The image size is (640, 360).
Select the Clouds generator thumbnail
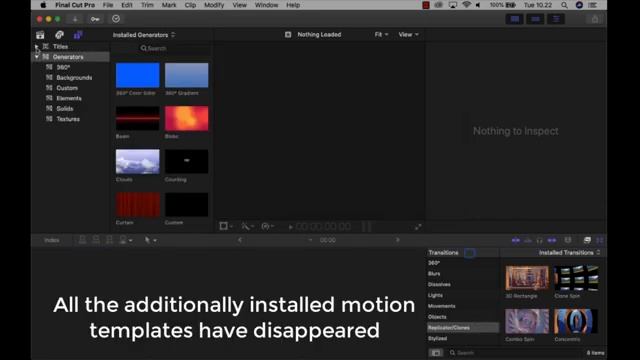138,162
